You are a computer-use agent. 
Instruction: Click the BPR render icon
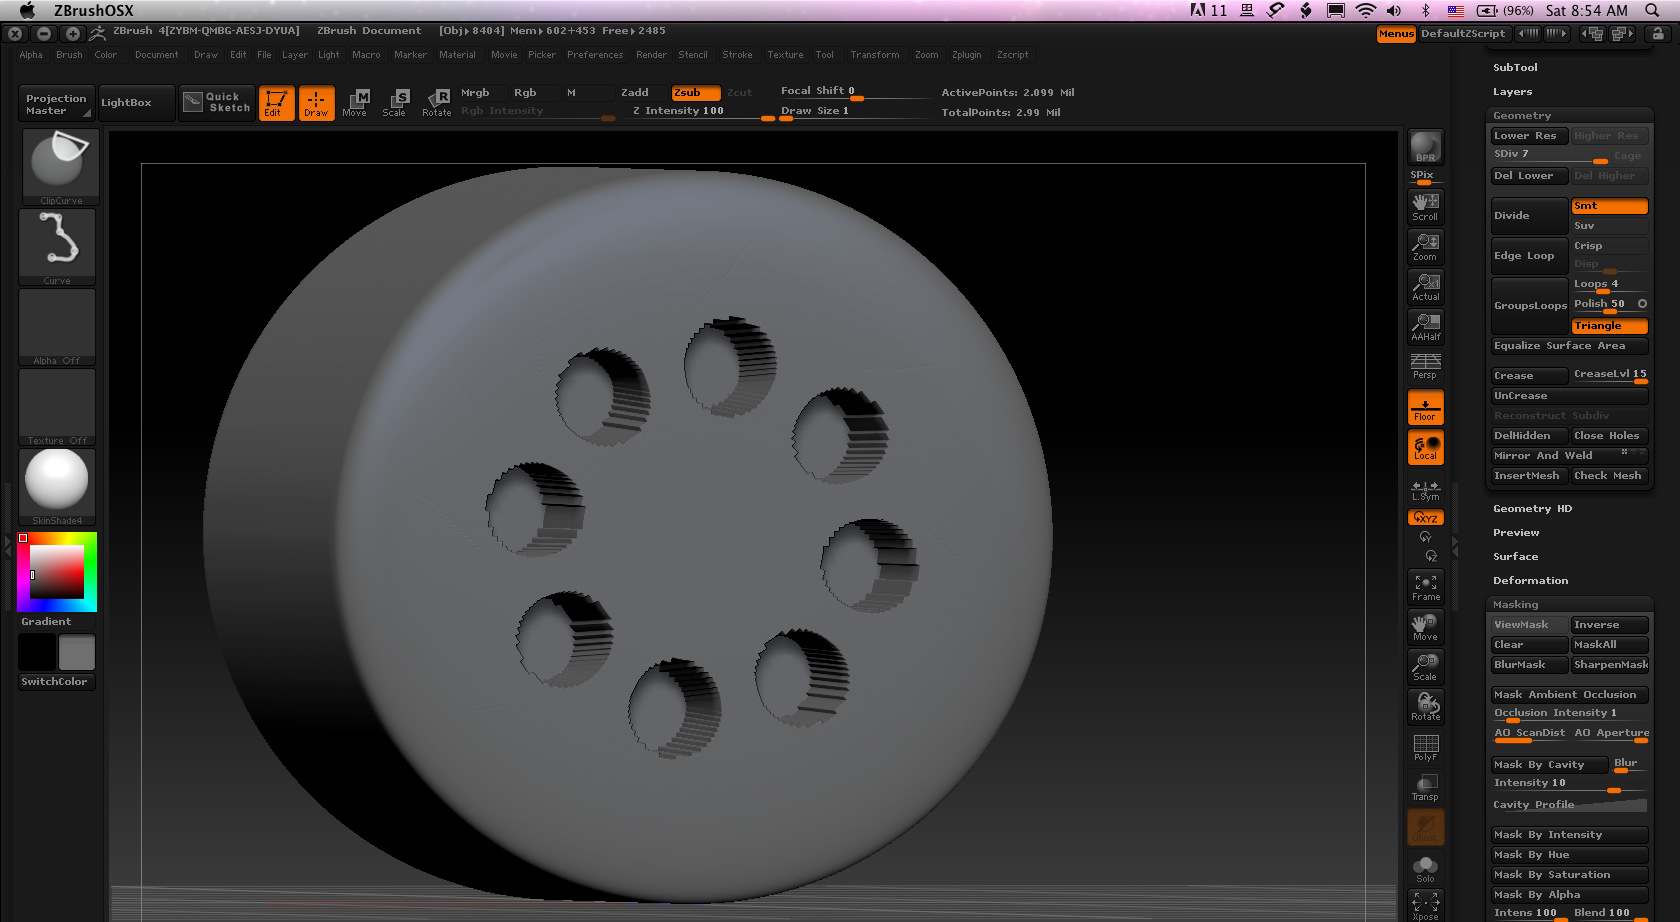[x=1425, y=147]
